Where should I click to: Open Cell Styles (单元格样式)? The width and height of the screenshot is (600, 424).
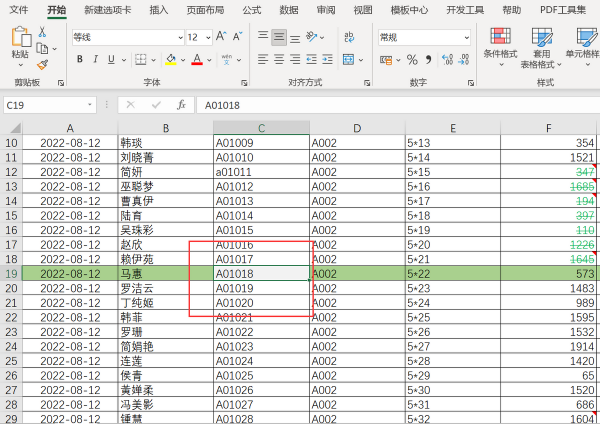[x=585, y=46]
